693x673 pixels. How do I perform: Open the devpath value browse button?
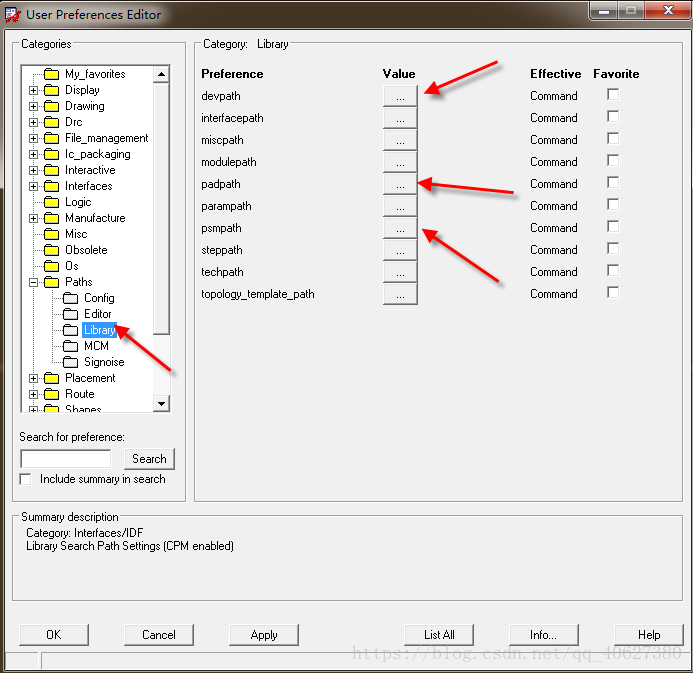[x=399, y=96]
